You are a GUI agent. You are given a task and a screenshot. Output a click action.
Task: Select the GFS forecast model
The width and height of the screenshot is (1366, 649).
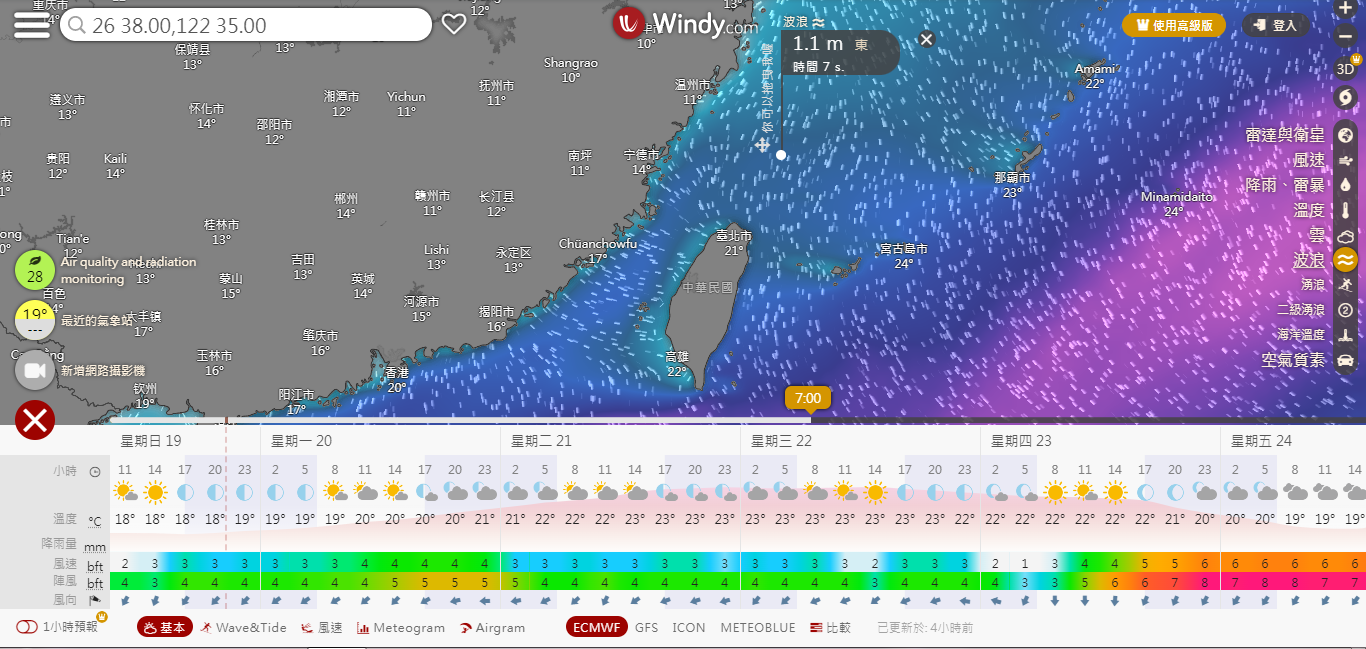pos(646,627)
